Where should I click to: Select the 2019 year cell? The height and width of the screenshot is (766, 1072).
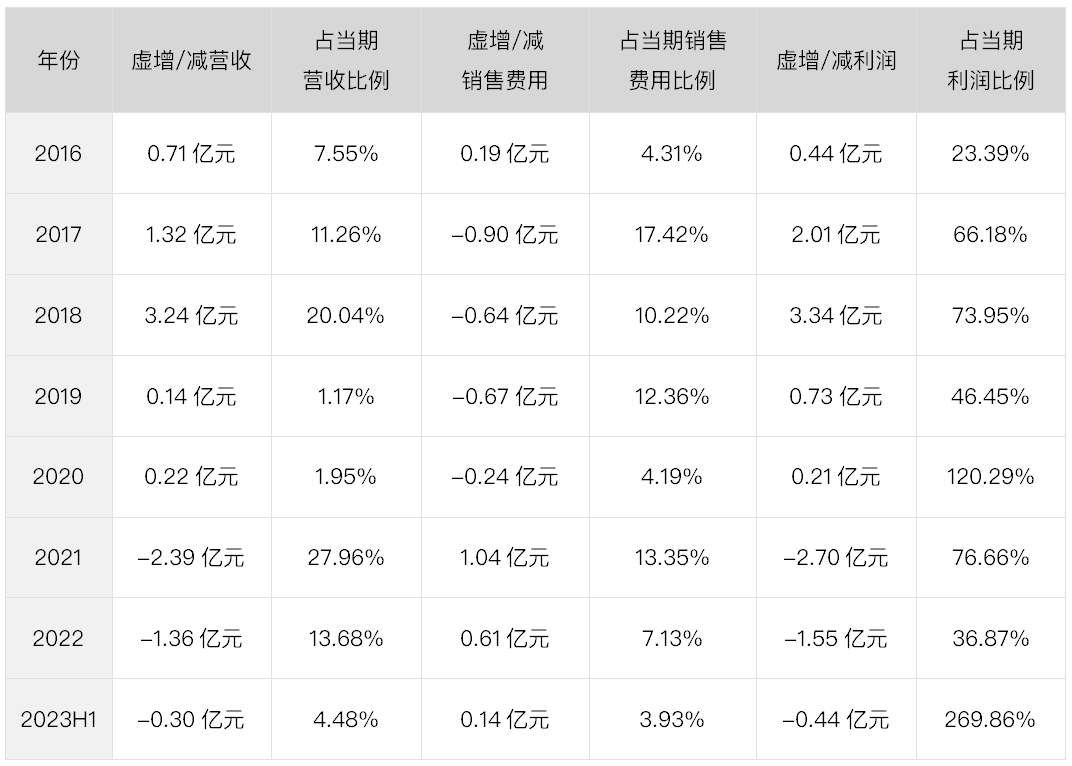click(59, 396)
